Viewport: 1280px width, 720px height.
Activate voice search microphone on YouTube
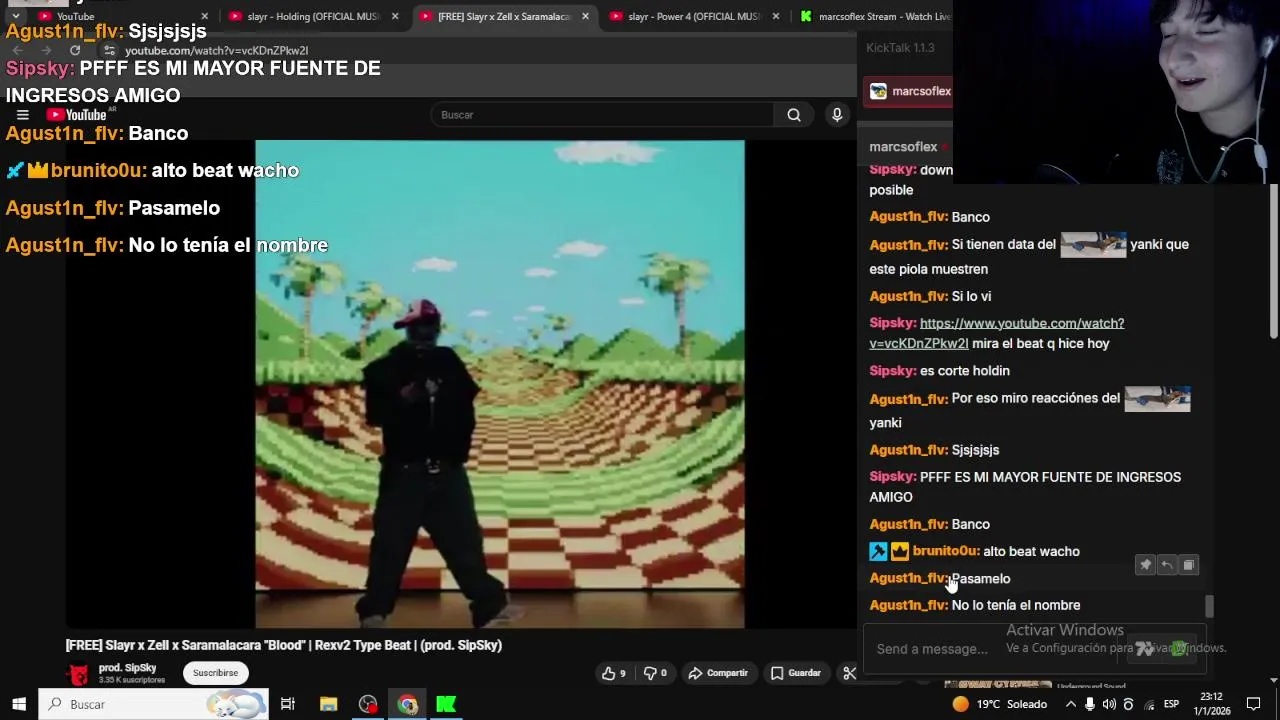tap(837, 115)
